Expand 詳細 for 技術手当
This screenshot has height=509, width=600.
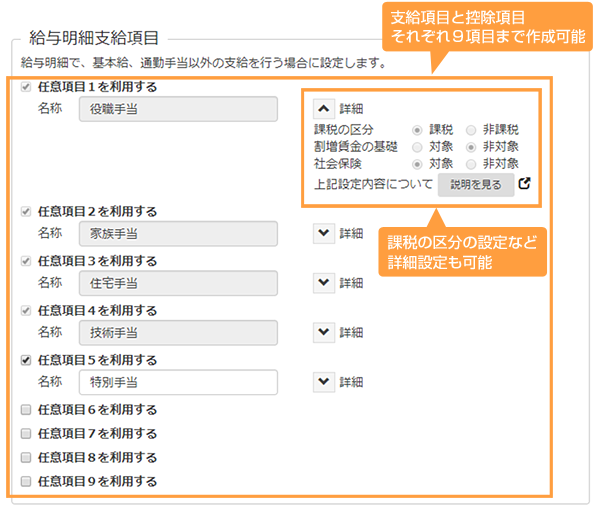[x=324, y=332]
